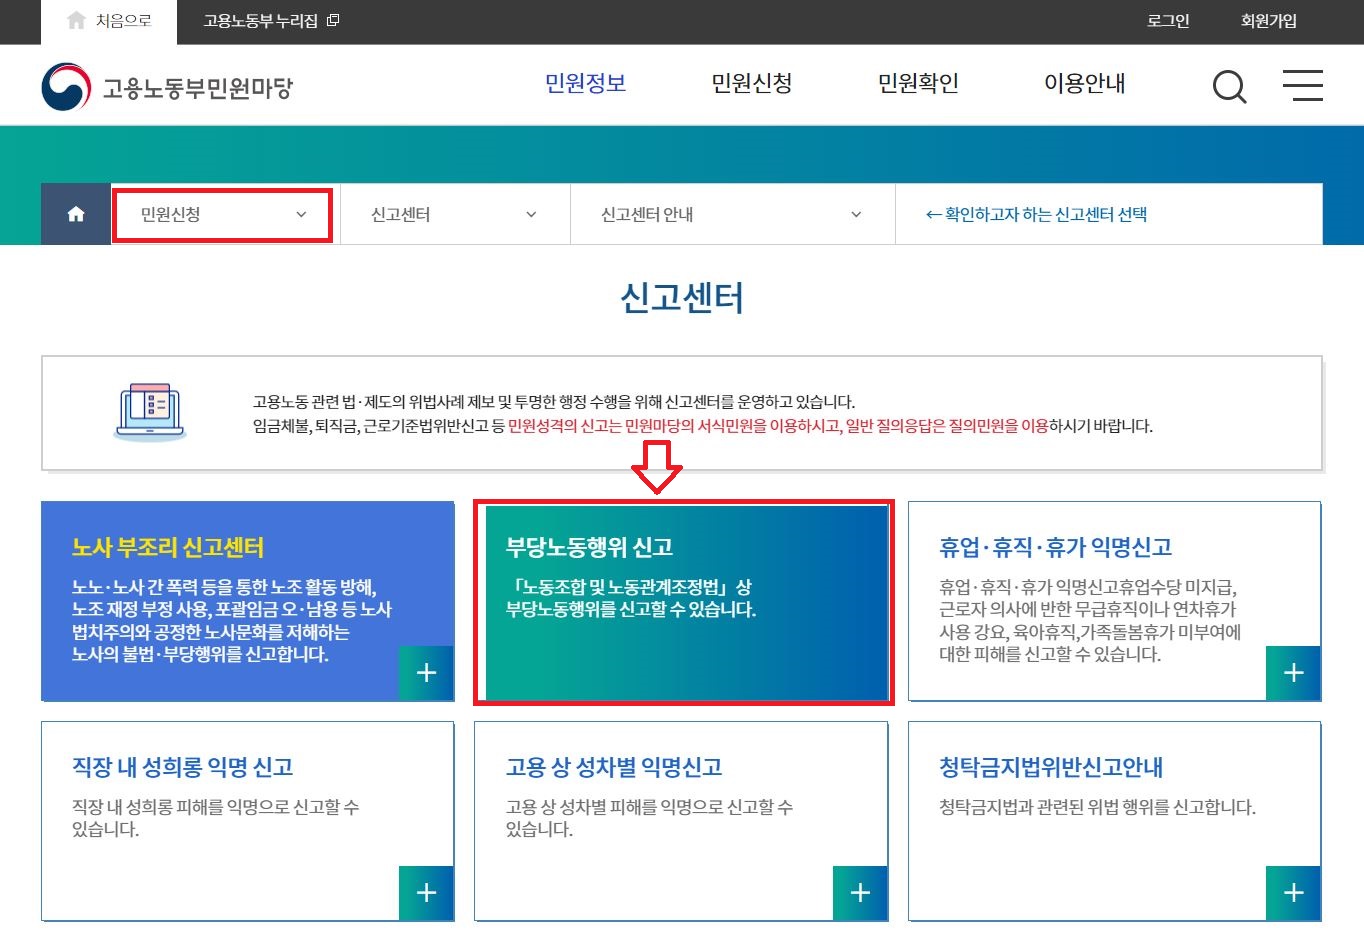Click the plus icon on 고용 상 성차별 익명신고
The height and width of the screenshot is (930, 1364).
point(860,893)
